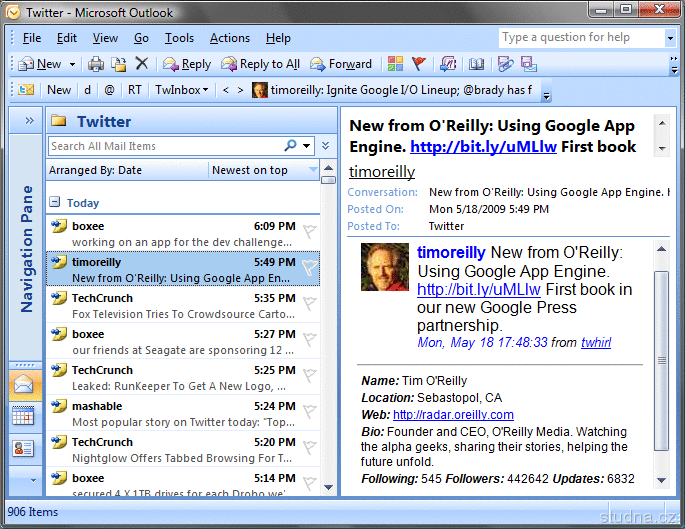Click the Delete (X) toolbar icon
The height and width of the screenshot is (529, 685).
click(x=141, y=64)
